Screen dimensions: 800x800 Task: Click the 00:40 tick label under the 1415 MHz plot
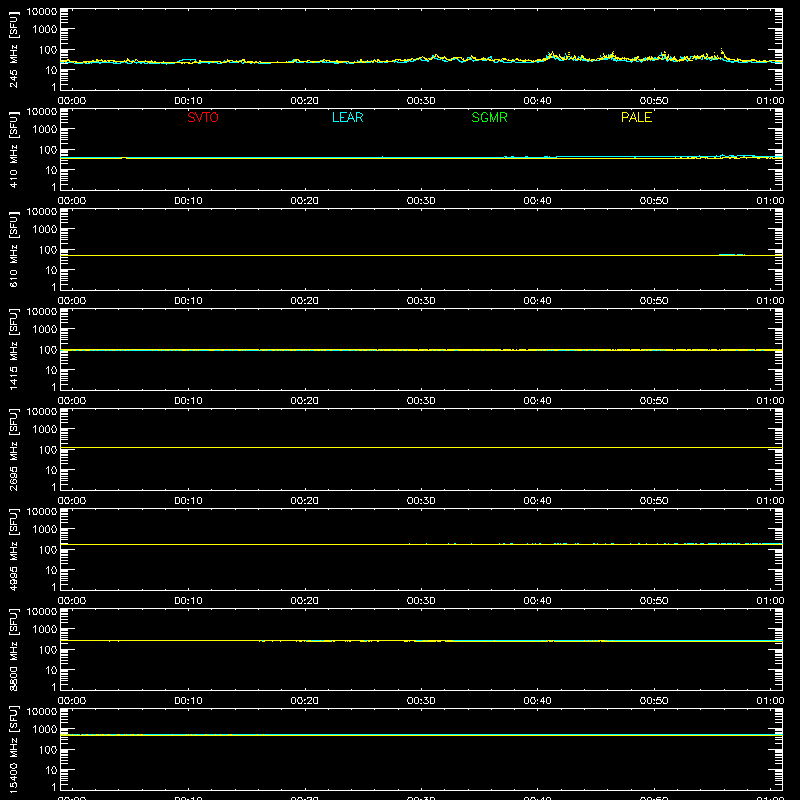point(537,401)
